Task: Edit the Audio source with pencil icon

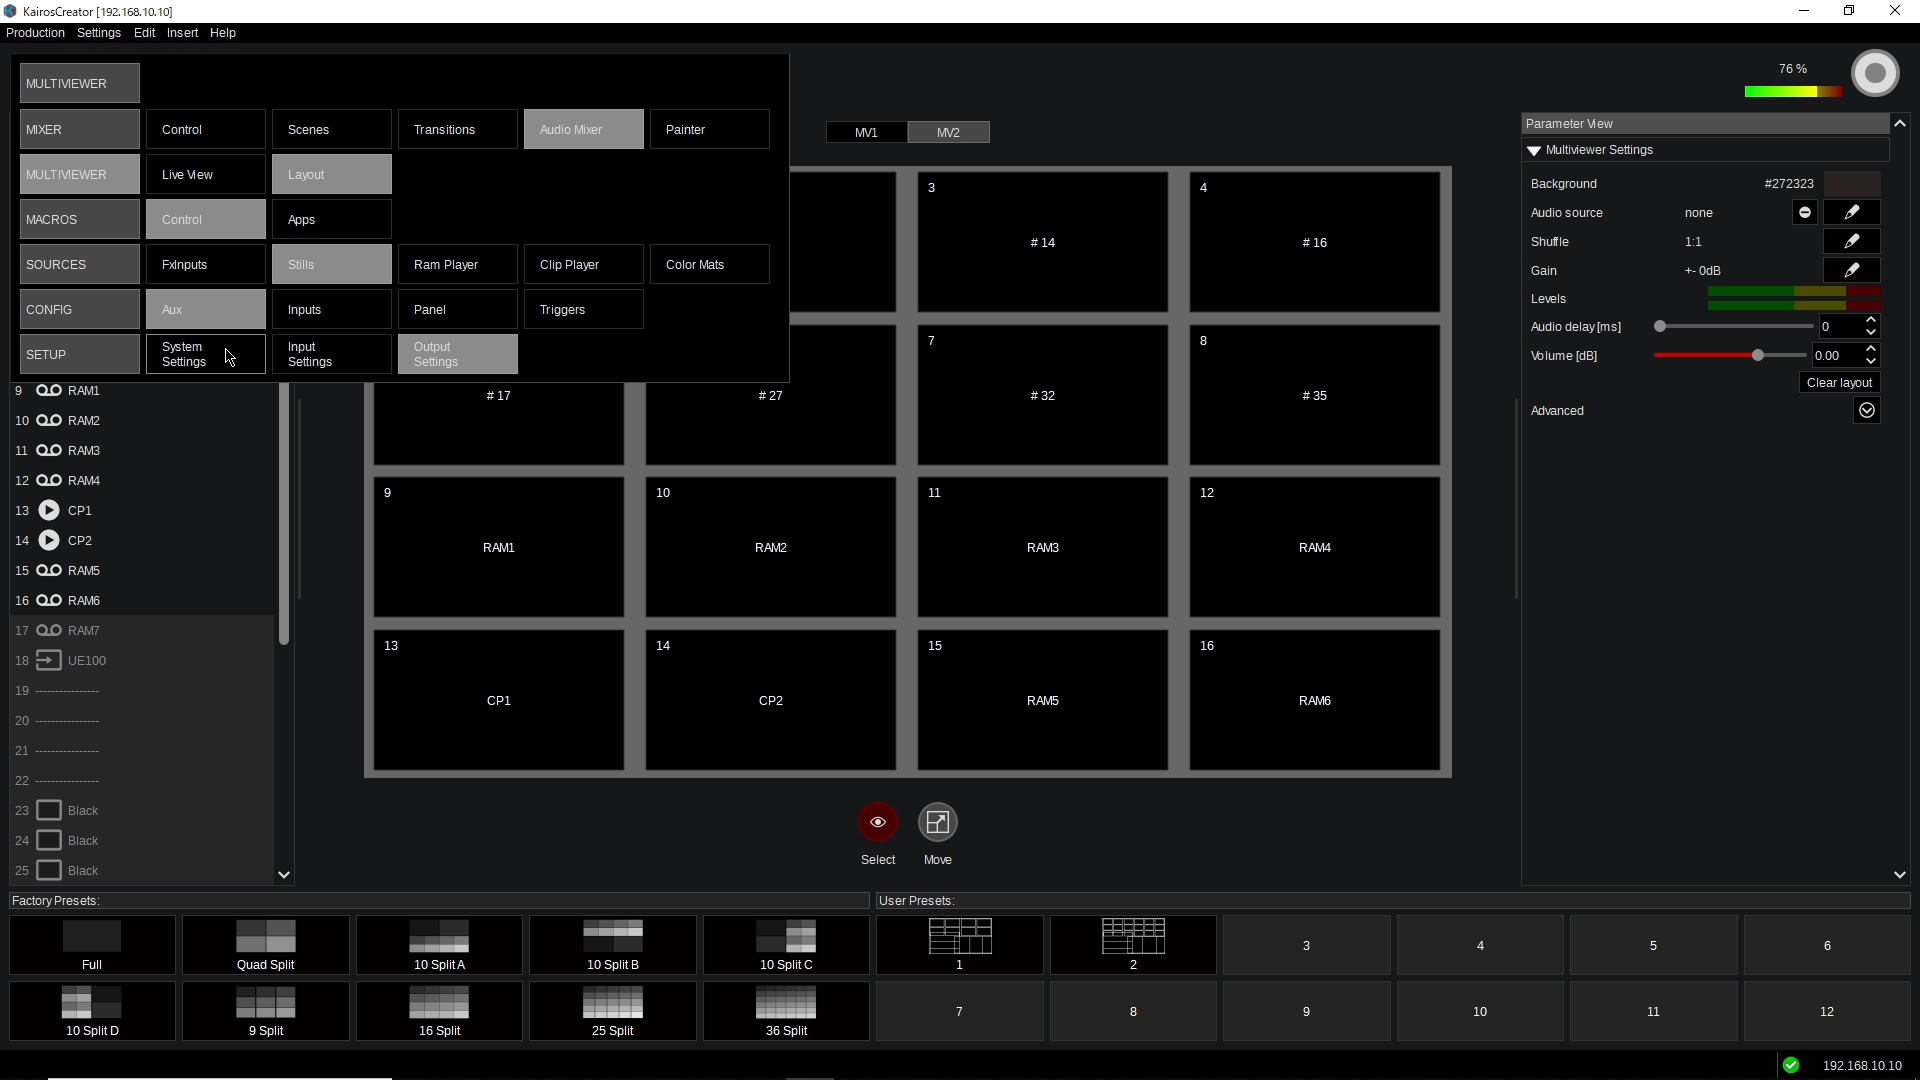Action: tap(1851, 212)
